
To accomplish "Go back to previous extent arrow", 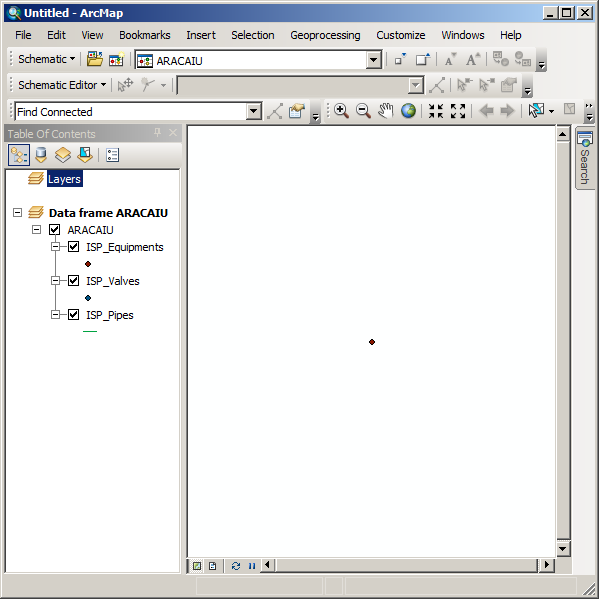I will pyautogui.click(x=486, y=111).
